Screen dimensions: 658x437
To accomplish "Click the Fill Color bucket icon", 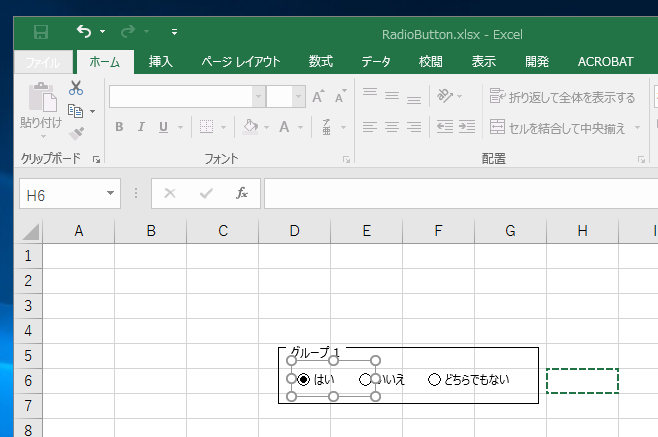I will tap(250, 127).
